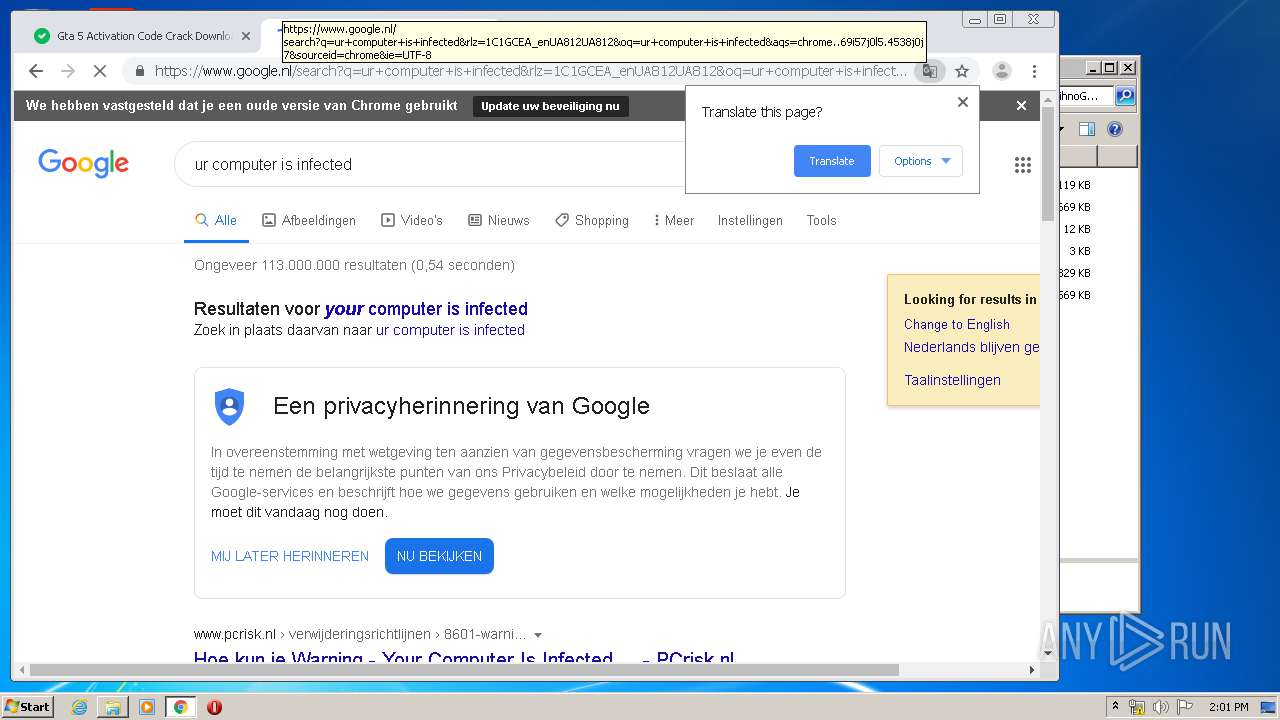Click the network tray icon
The width and height of the screenshot is (1280, 720).
tap(1137, 707)
